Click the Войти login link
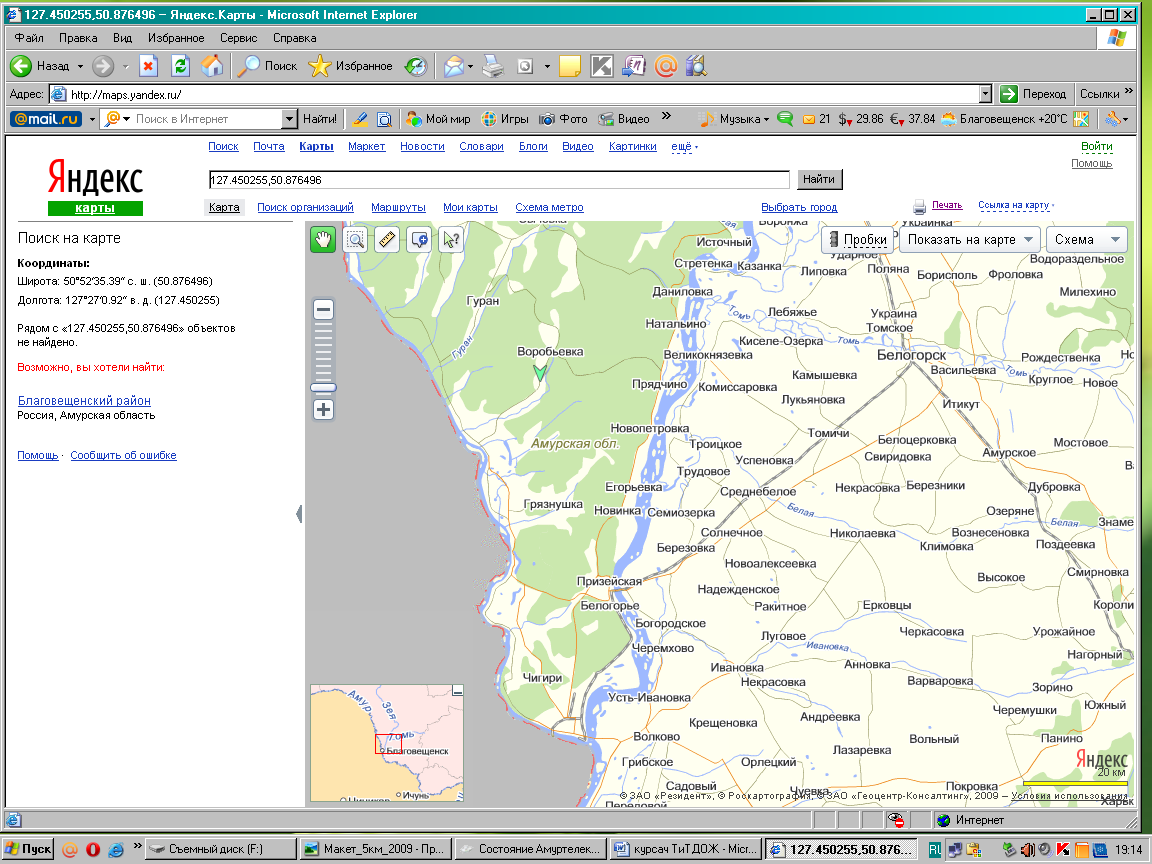 click(1096, 146)
